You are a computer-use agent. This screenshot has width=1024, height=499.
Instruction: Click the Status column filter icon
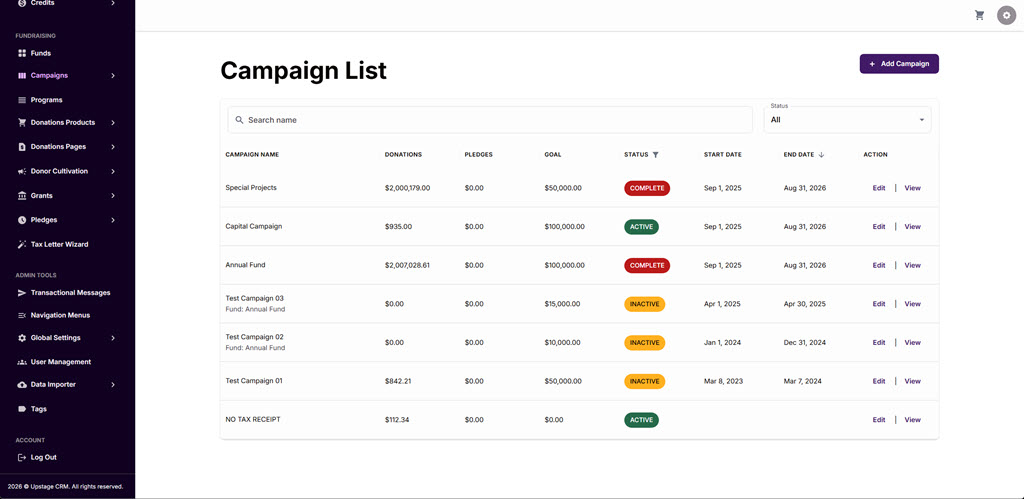(656, 155)
